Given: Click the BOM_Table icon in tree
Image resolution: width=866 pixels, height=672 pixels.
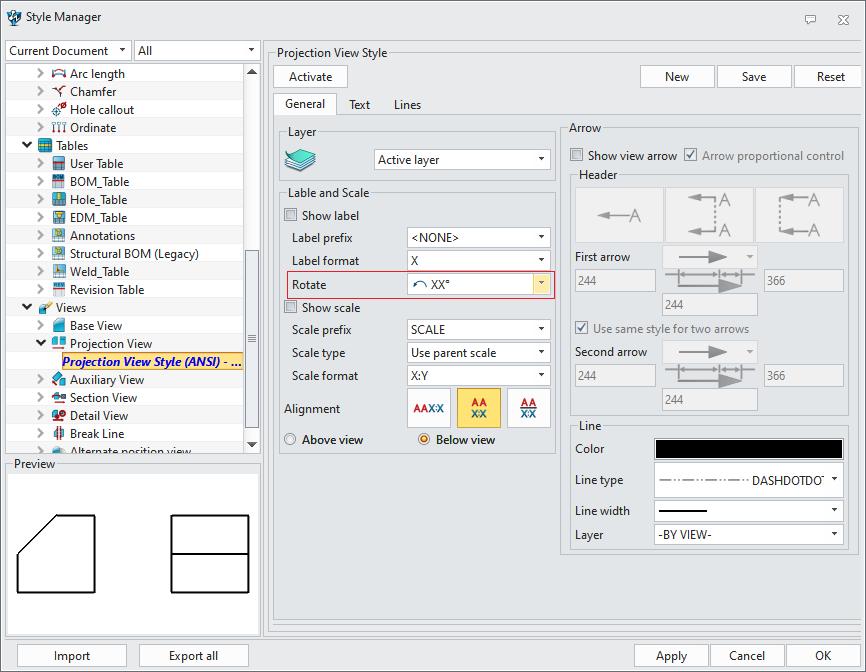Looking at the screenshot, I should tap(58, 182).
